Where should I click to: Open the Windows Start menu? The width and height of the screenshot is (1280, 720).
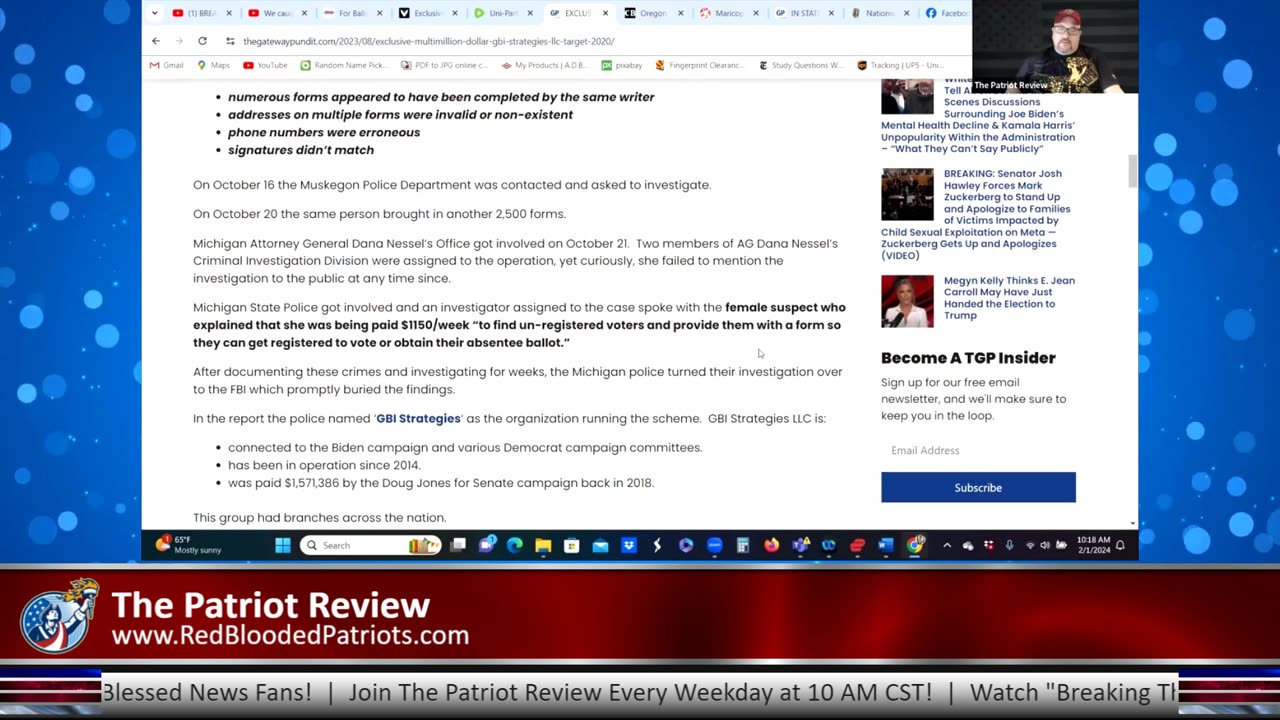283,545
